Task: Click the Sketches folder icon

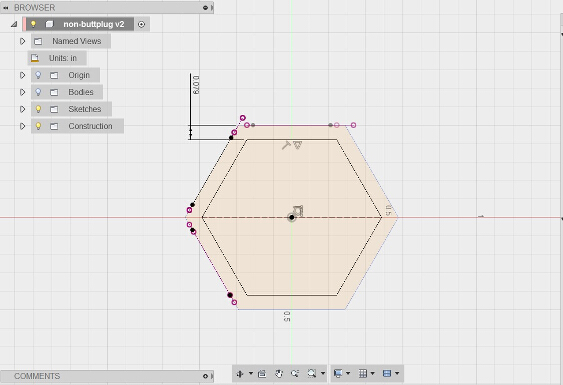Action: coord(54,109)
